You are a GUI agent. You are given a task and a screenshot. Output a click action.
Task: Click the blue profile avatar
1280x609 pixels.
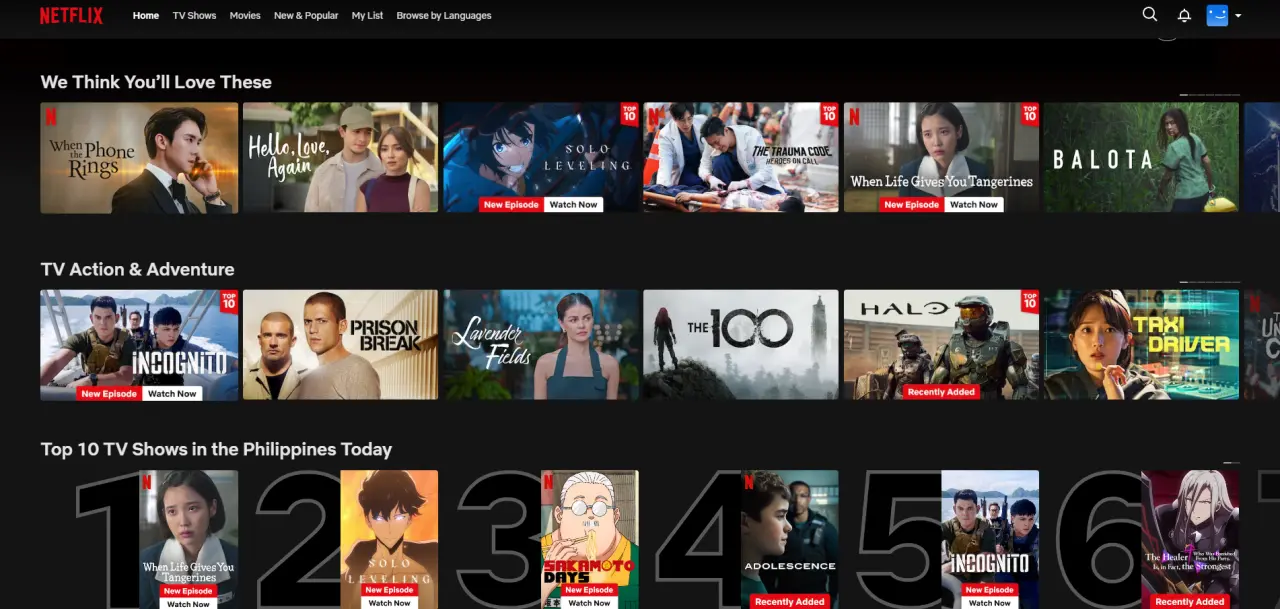click(1217, 15)
